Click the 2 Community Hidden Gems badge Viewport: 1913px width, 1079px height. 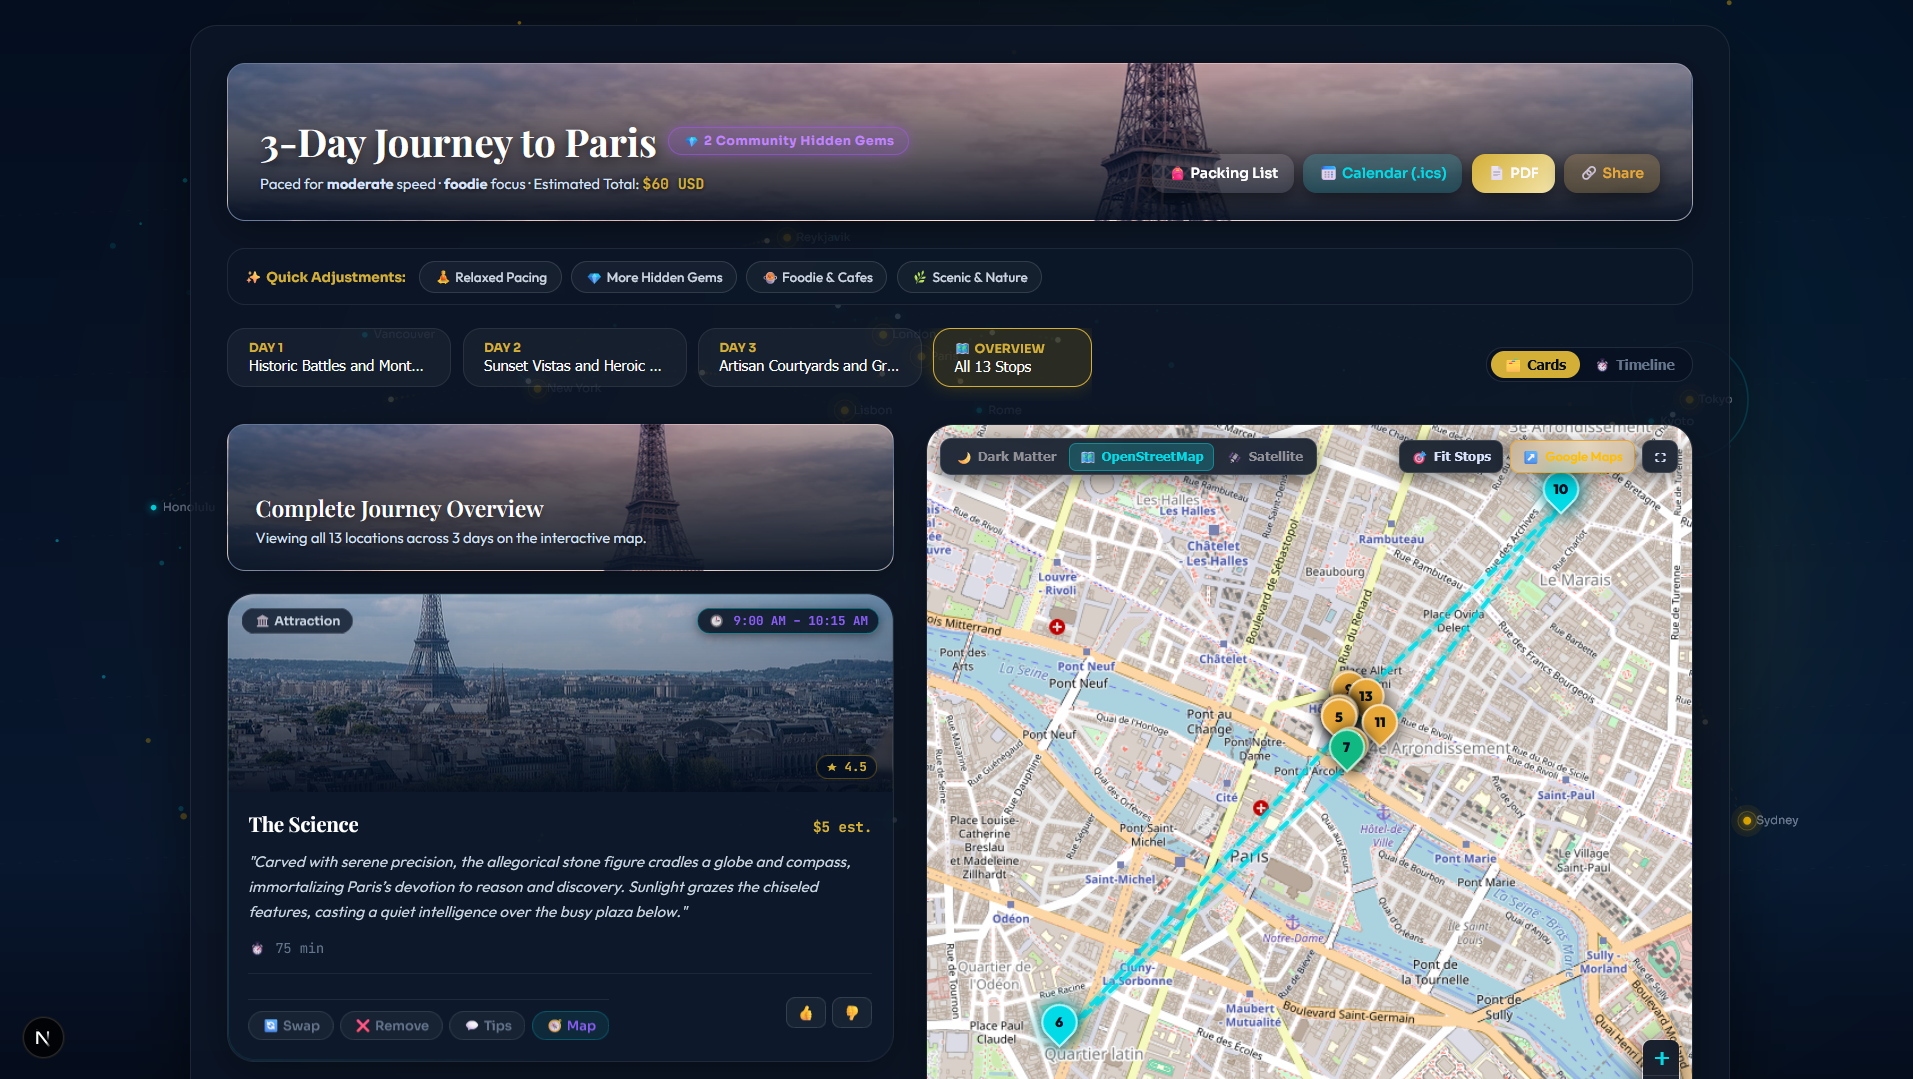point(789,141)
